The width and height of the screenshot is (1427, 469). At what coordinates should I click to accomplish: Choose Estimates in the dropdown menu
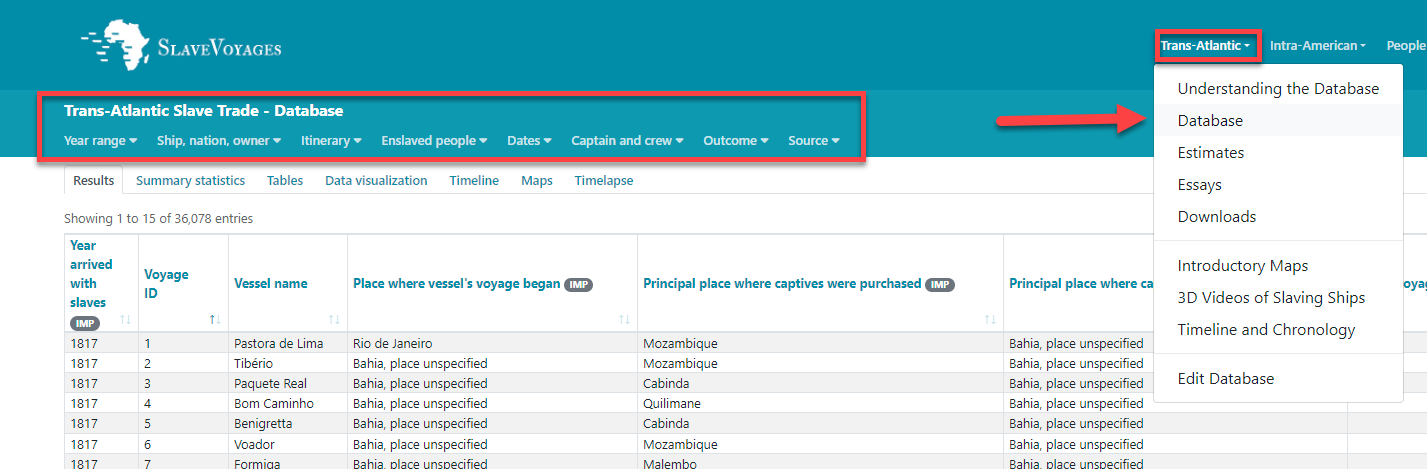(1211, 153)
